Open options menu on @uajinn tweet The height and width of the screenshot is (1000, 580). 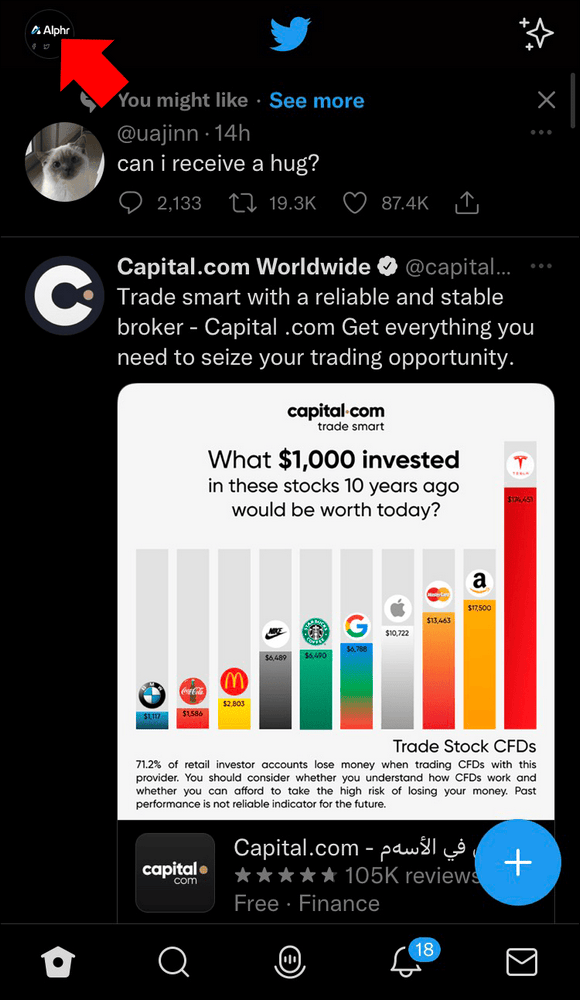point(541,131)
